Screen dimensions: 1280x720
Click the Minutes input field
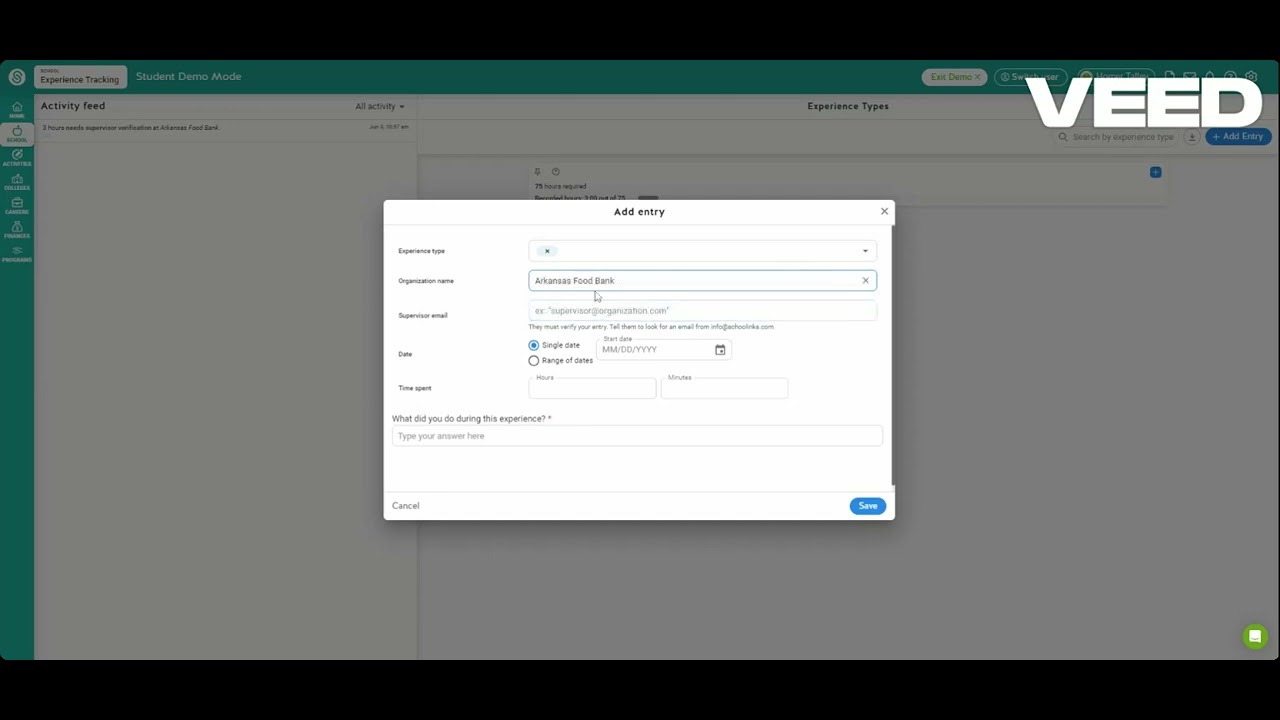pyautogui.click(x=724, y=388)
